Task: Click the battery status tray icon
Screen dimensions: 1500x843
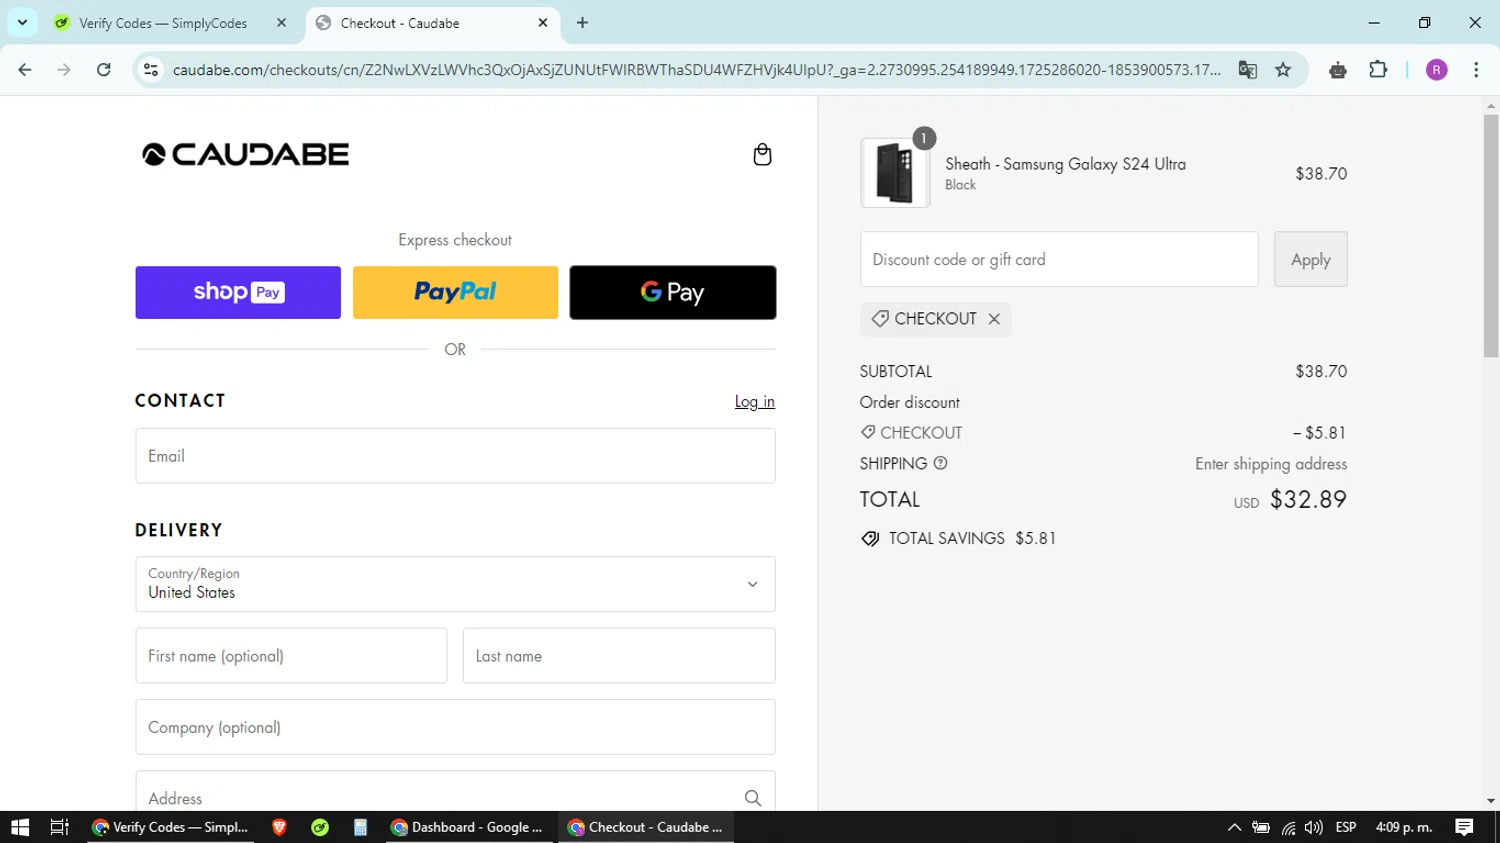Action: coord(1261,827)
